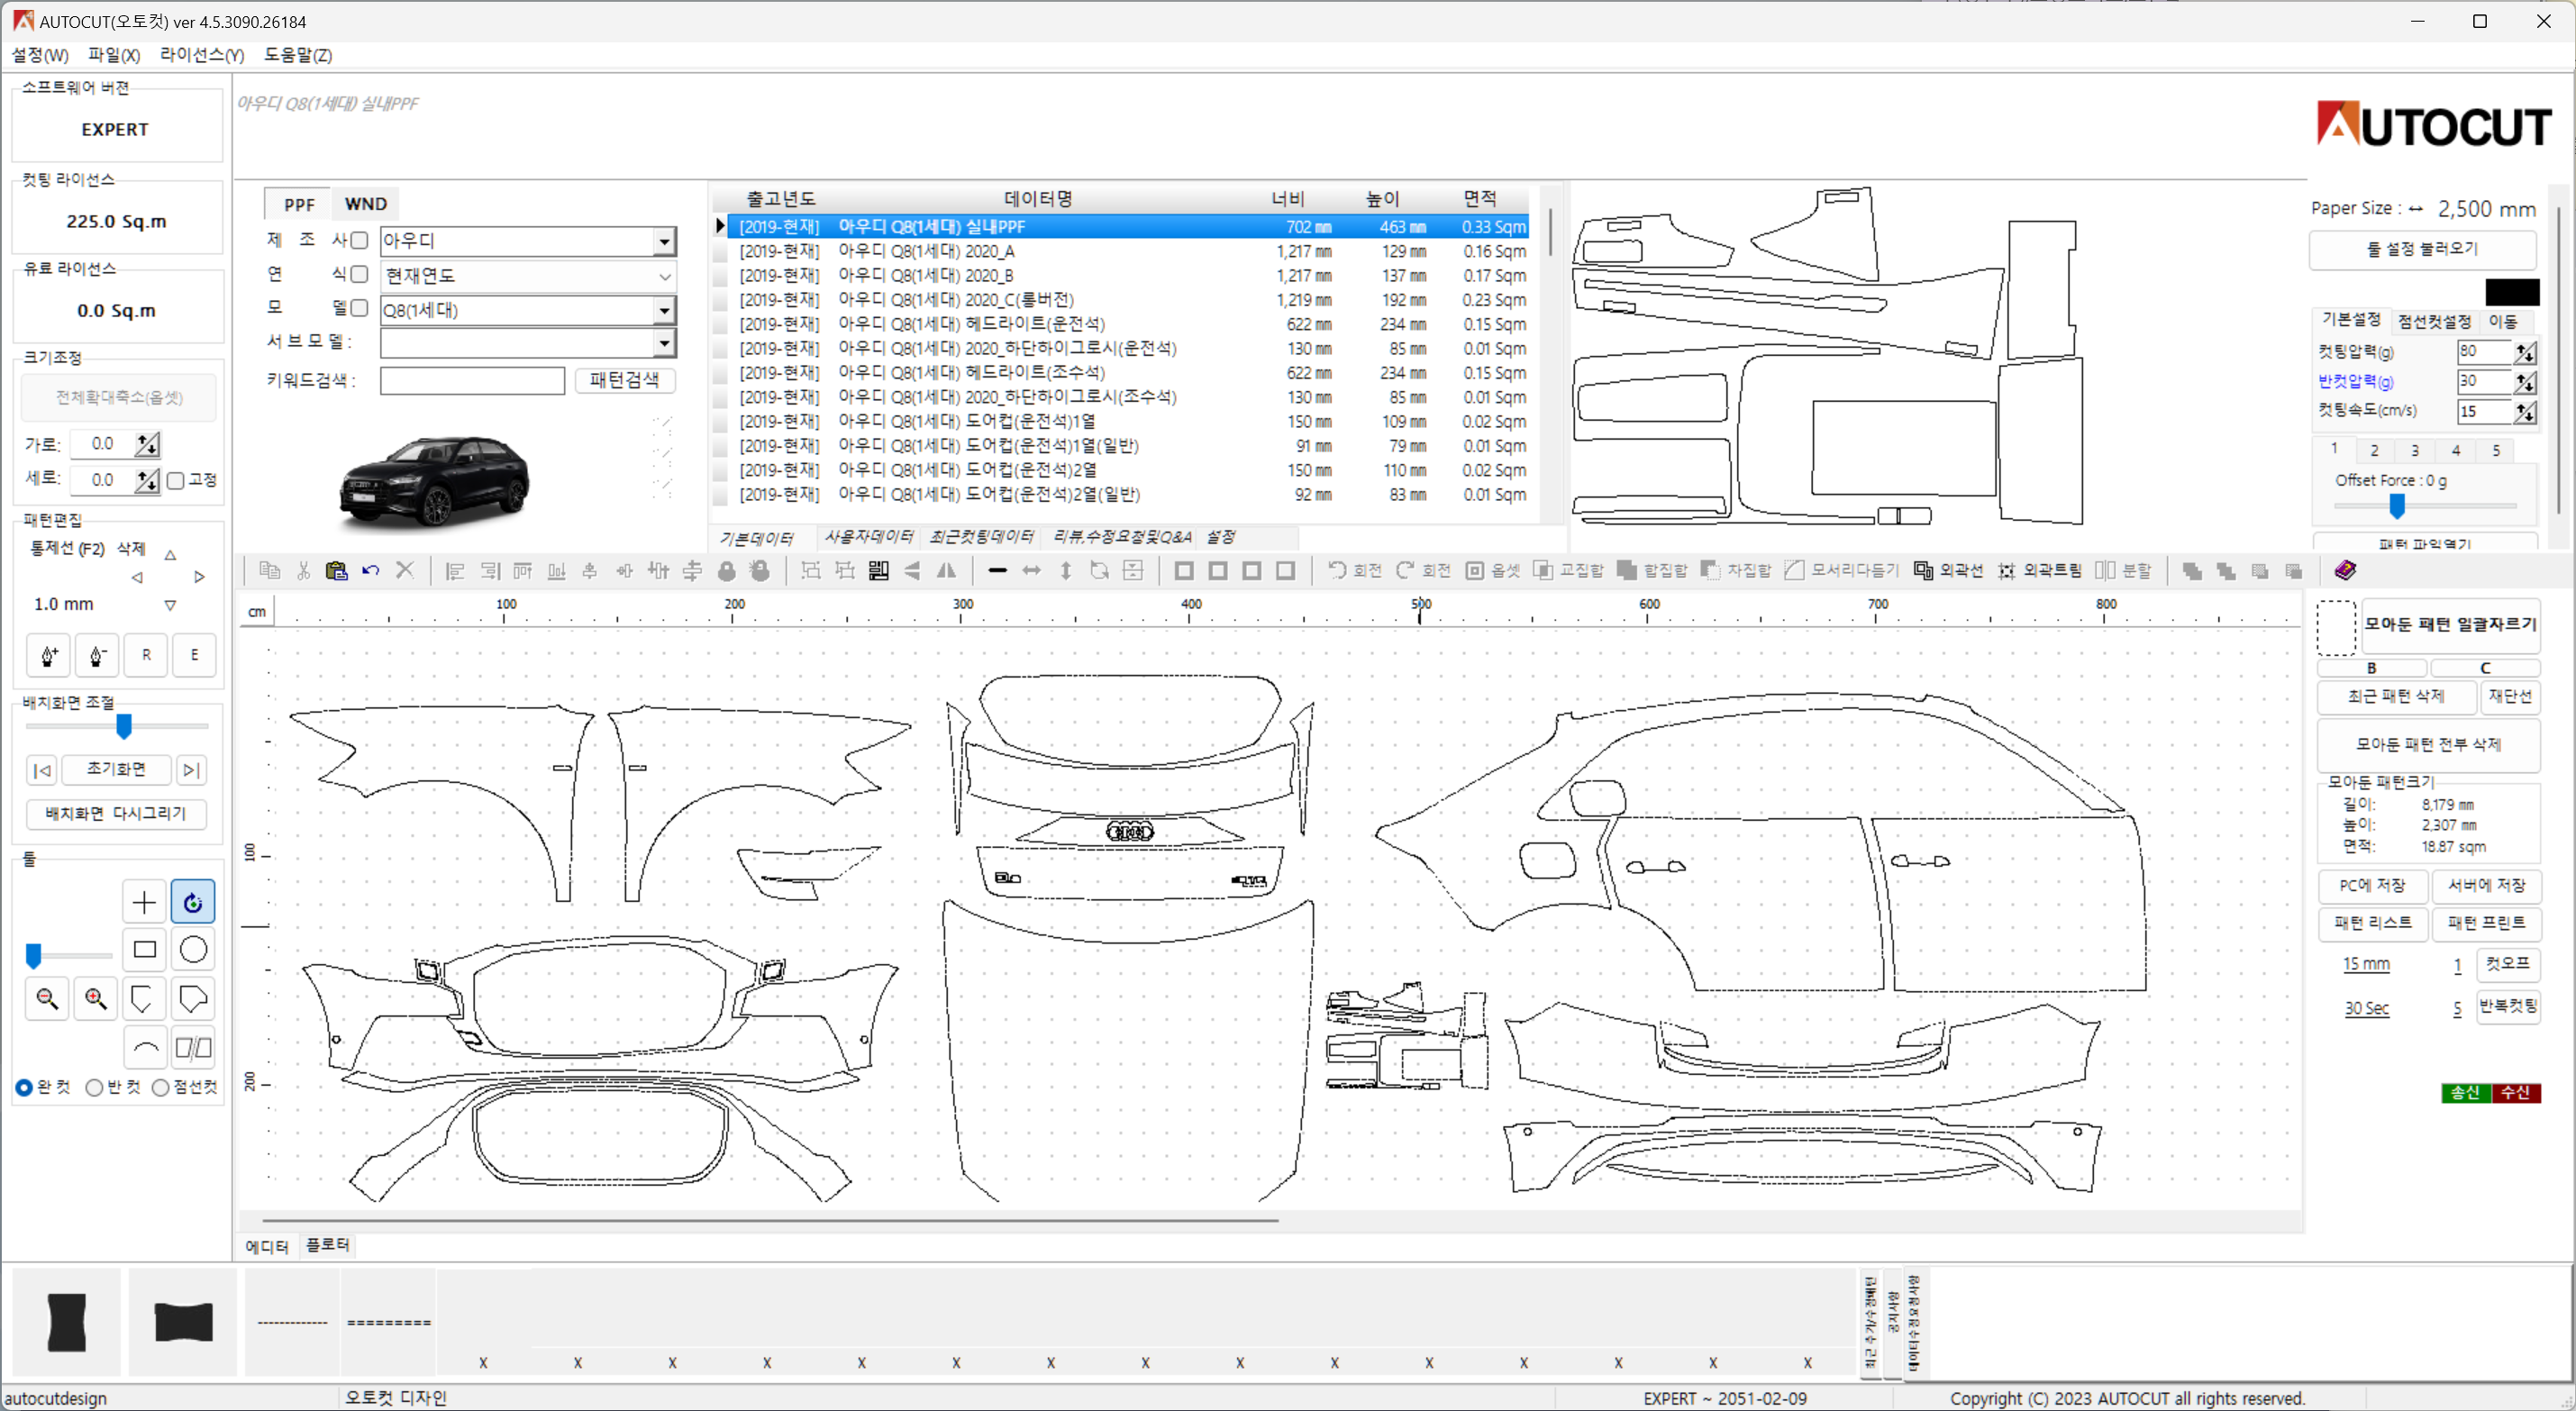The width and height of the screenshot is (2576, 1411).
Task: Toggle the checkbox next to manufacturer 제조사
Action: click(x=359, y=240)
